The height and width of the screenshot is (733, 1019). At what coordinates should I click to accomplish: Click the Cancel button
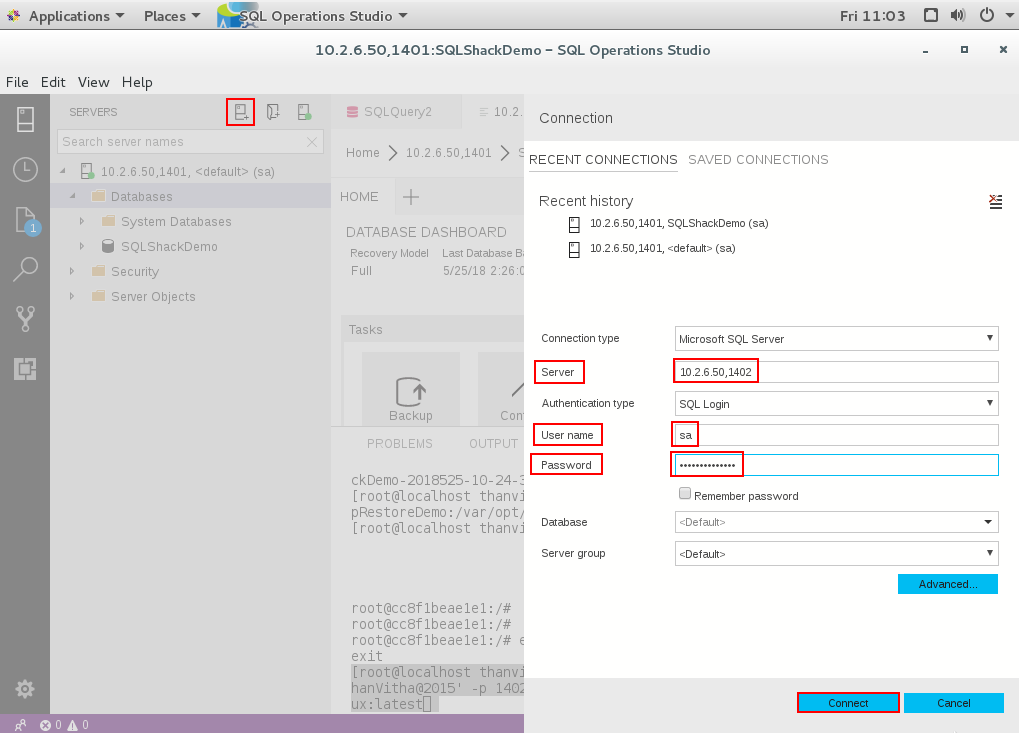(953, 703)
